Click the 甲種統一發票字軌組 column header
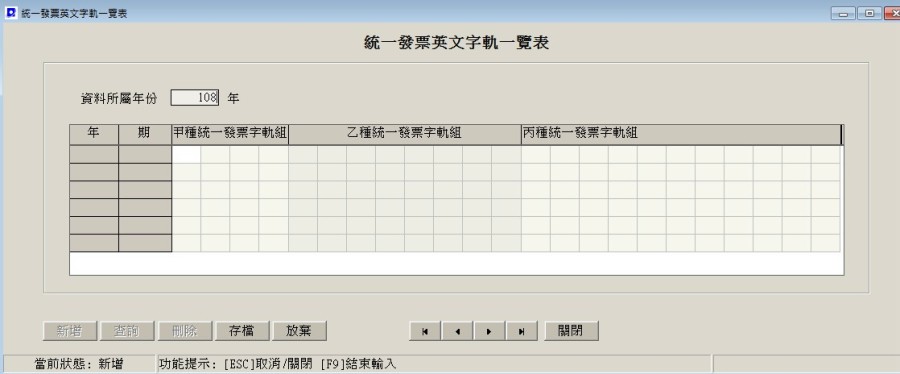 (230, 134)
